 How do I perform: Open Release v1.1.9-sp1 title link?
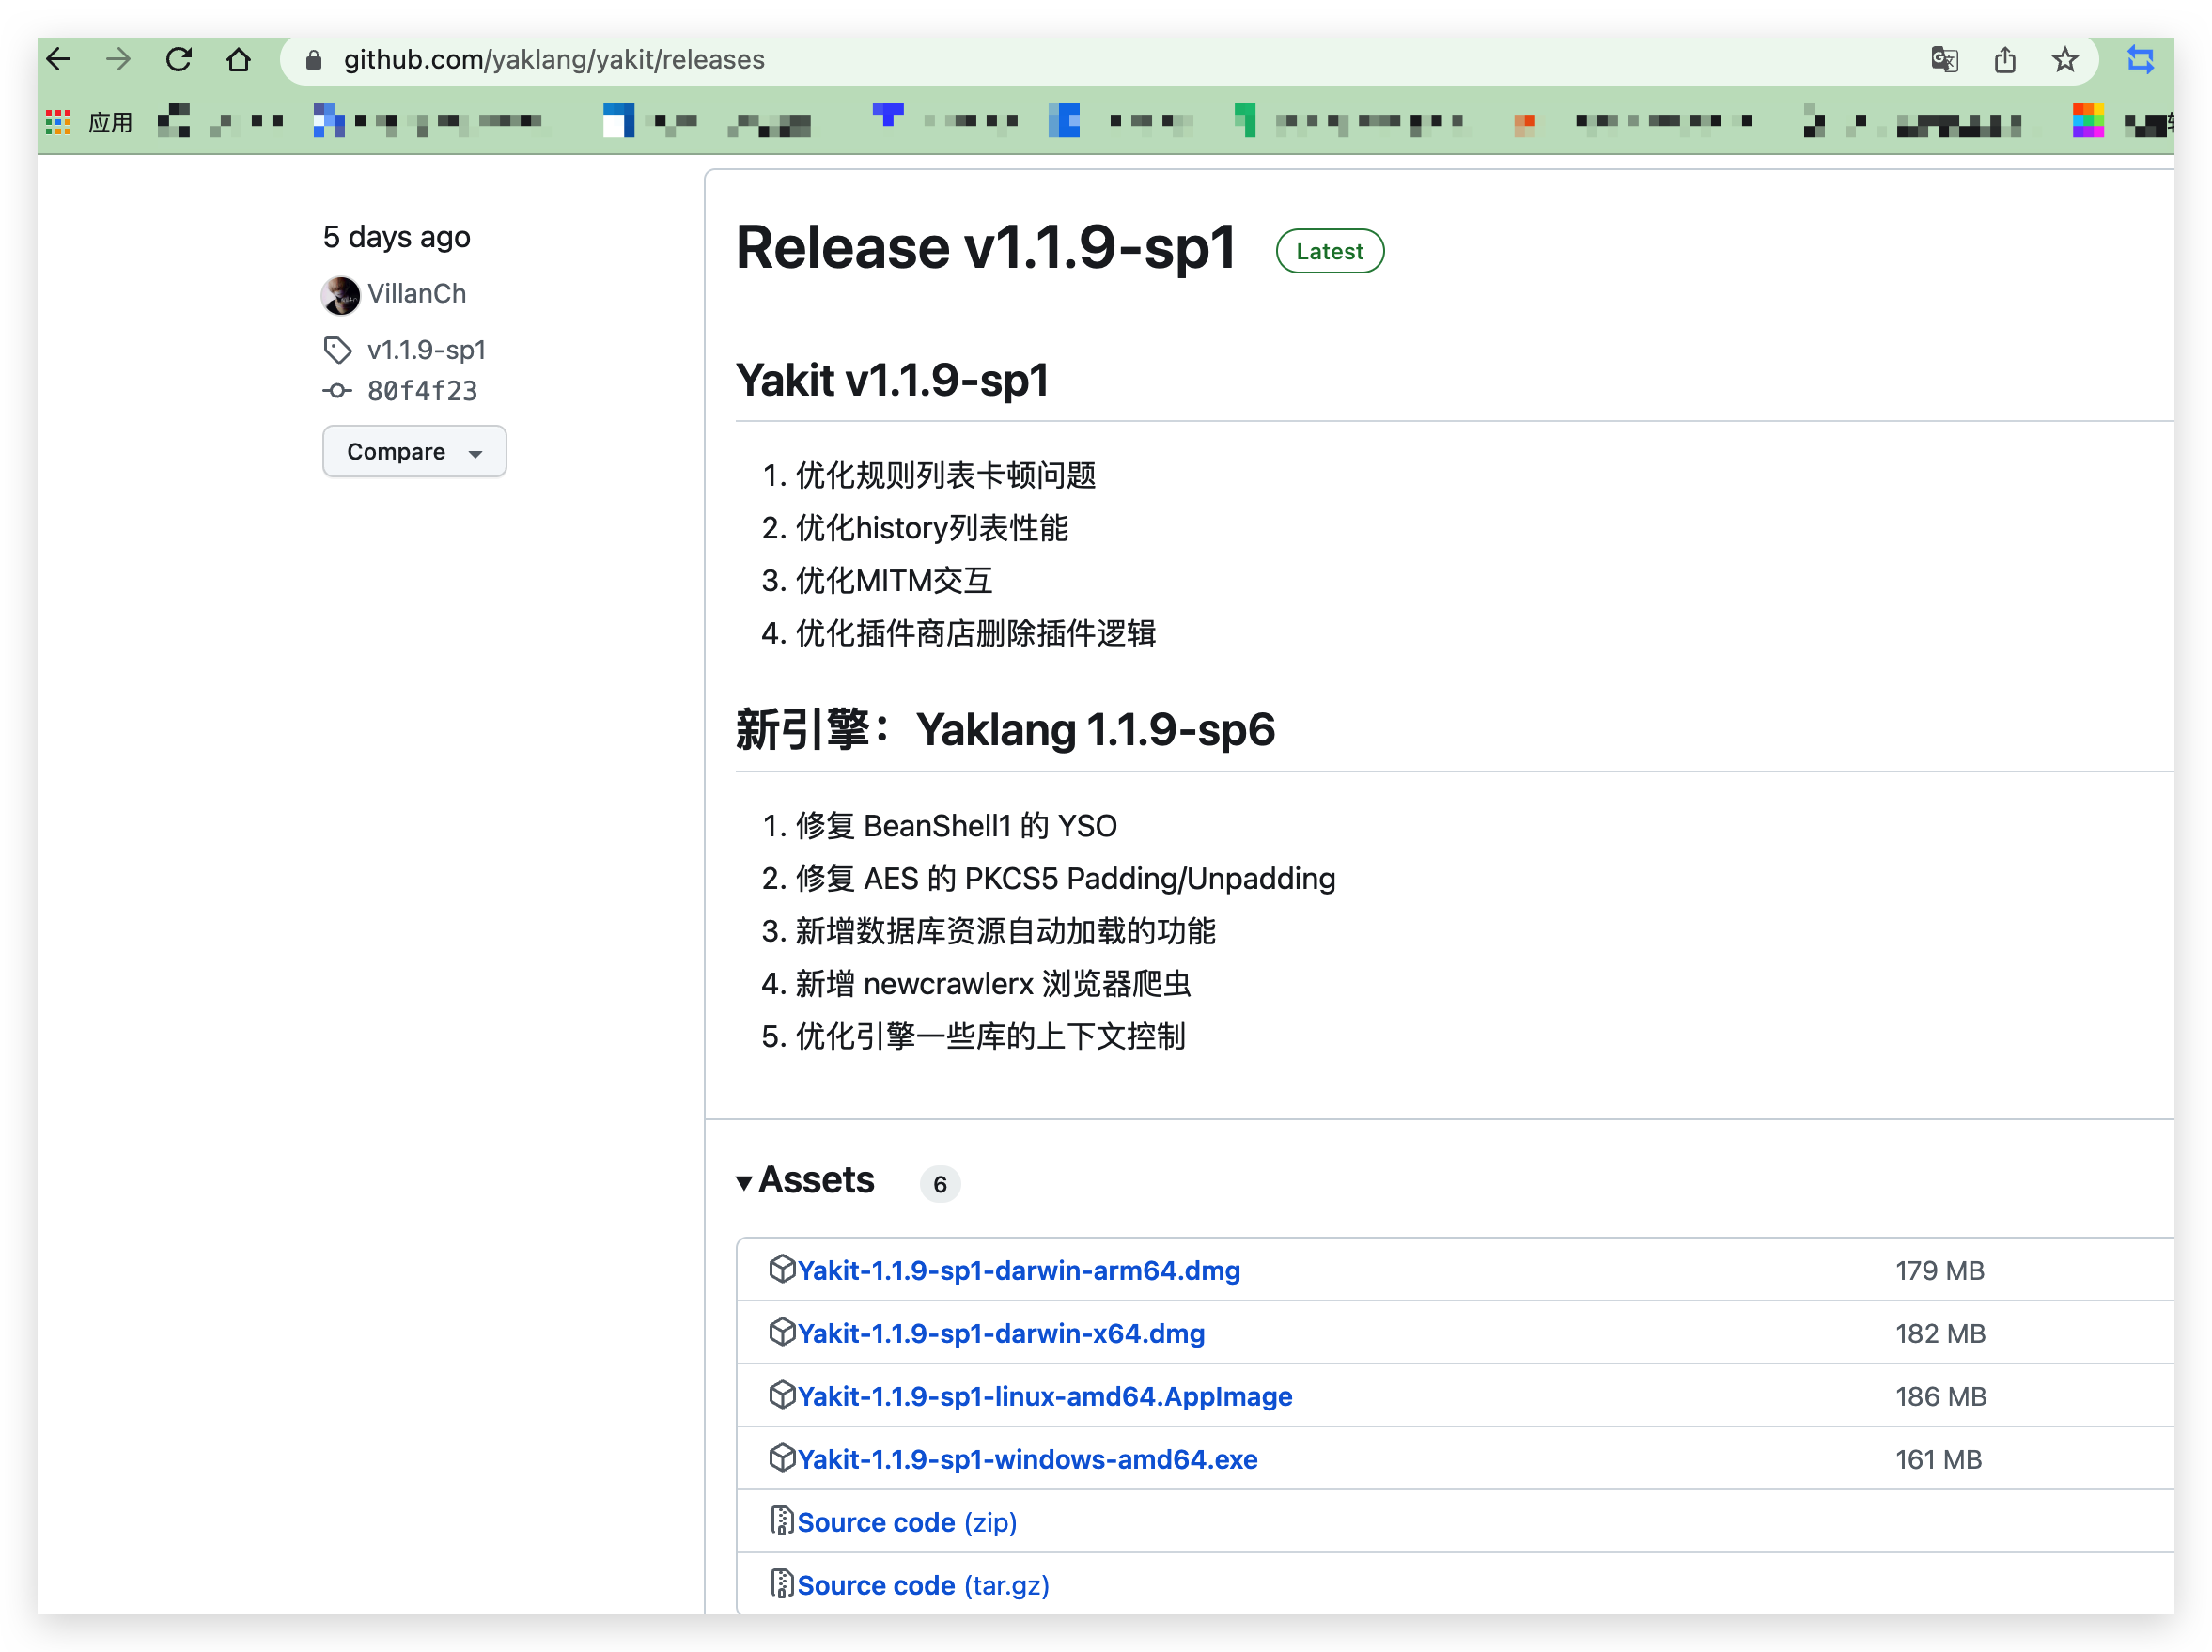pos(986,248)
